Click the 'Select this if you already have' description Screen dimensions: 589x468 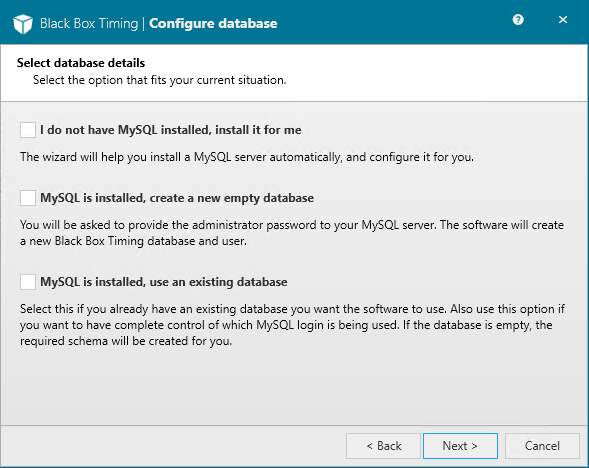(292, 325)
